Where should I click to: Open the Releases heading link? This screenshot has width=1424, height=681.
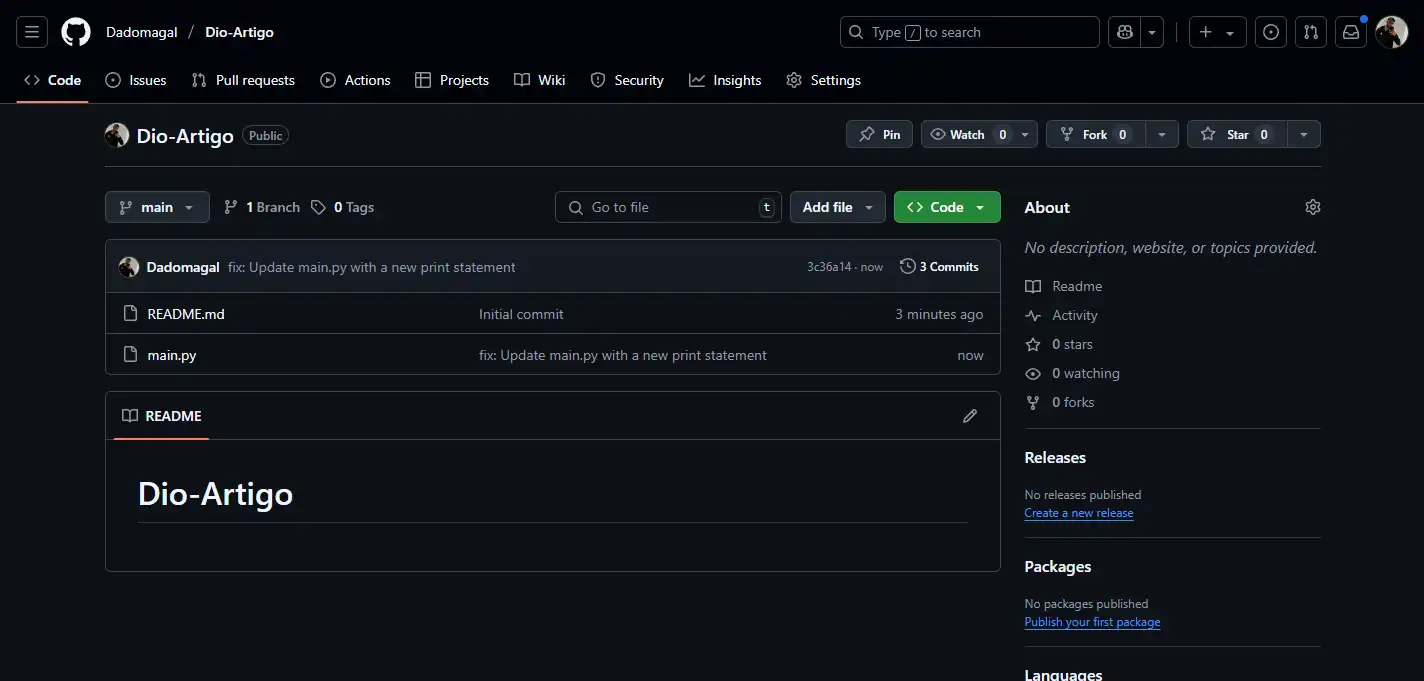pyautogui.click(x=1055, y=457)
